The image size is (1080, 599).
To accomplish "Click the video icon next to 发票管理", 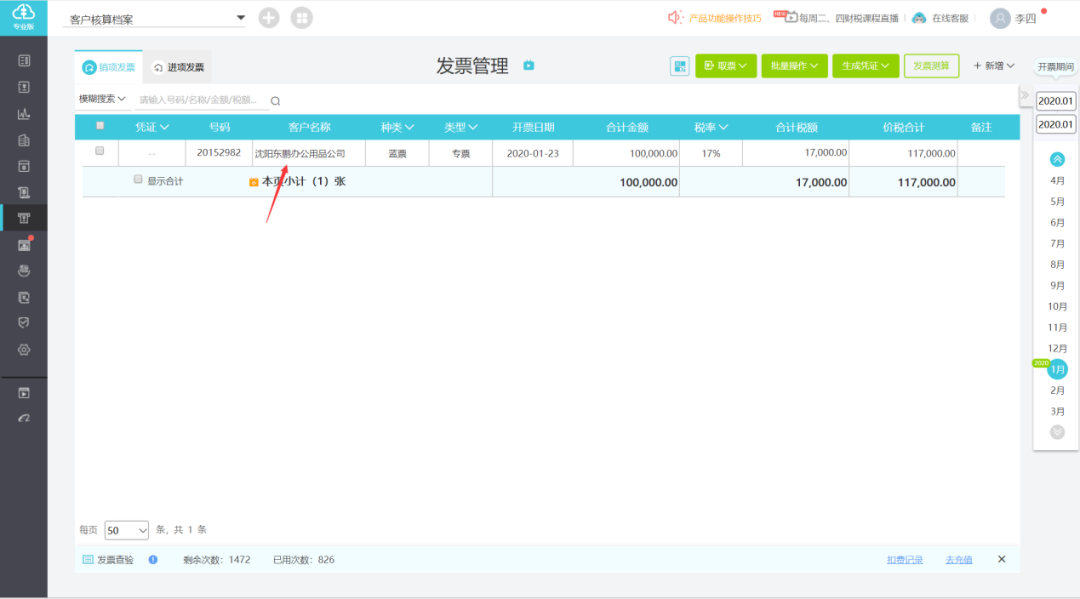I will 529,66.
